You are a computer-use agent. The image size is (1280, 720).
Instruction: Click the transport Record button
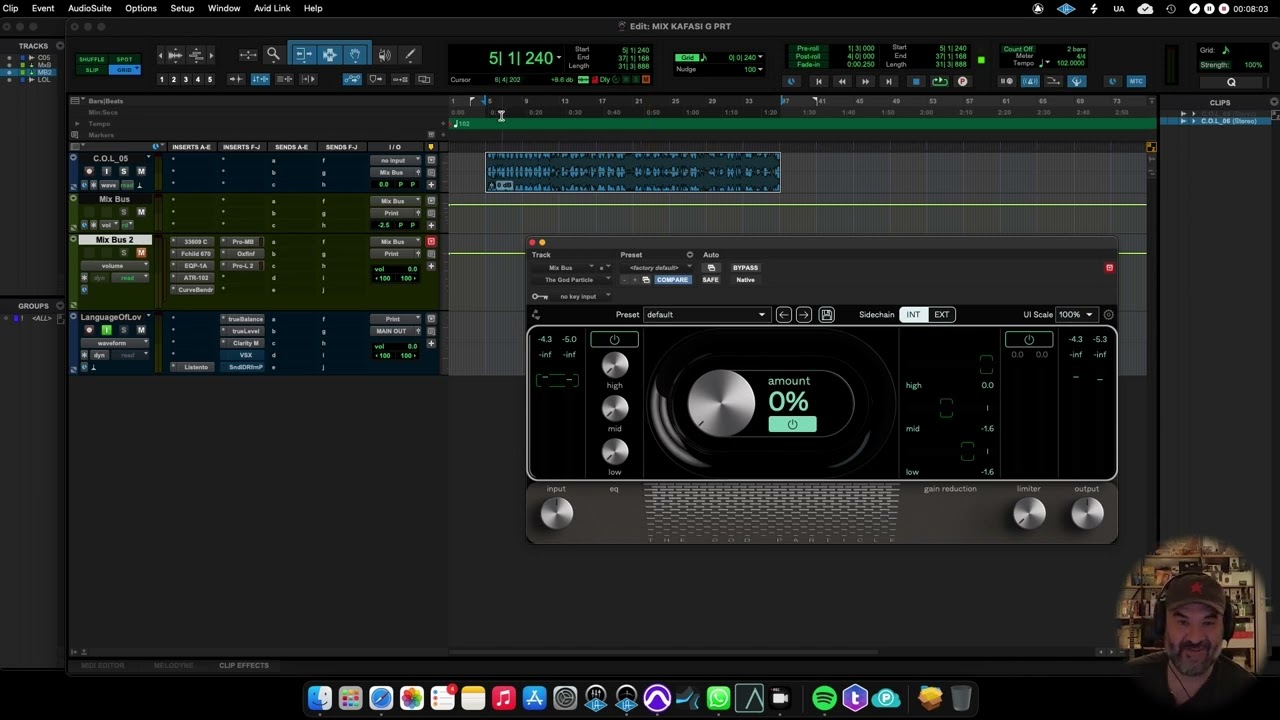point(963,82)
